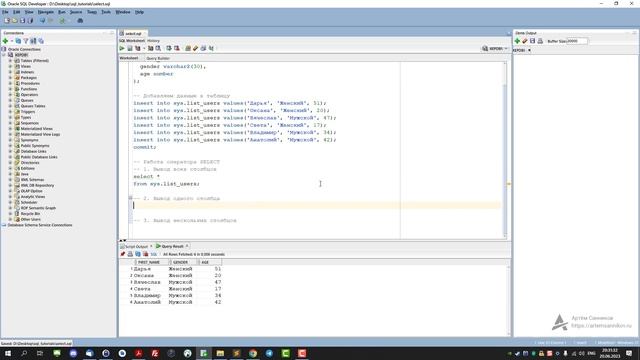Open the Tools menu

pyautogui.click(x=106, y=12)
